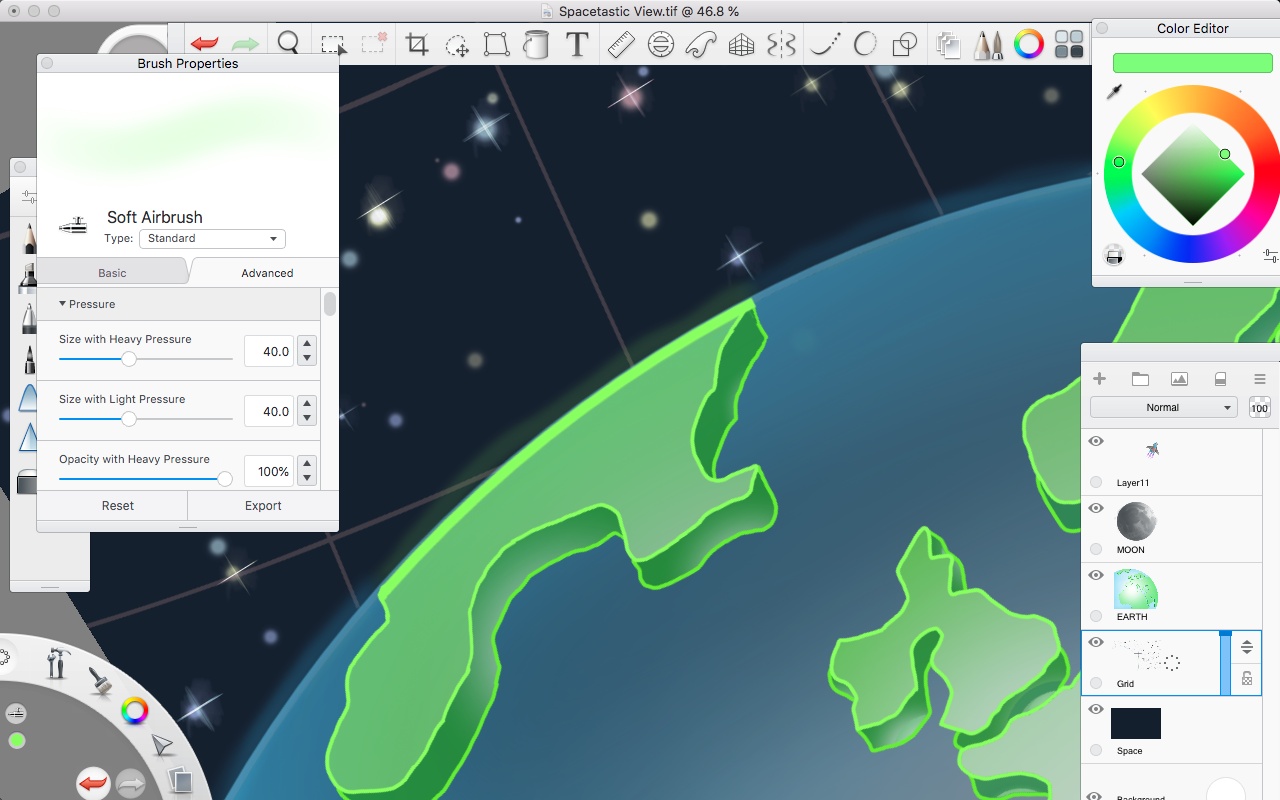Open the color ring in the lagoon
This screenshot has height=800, width=1280.
click(x=134, y=711)
